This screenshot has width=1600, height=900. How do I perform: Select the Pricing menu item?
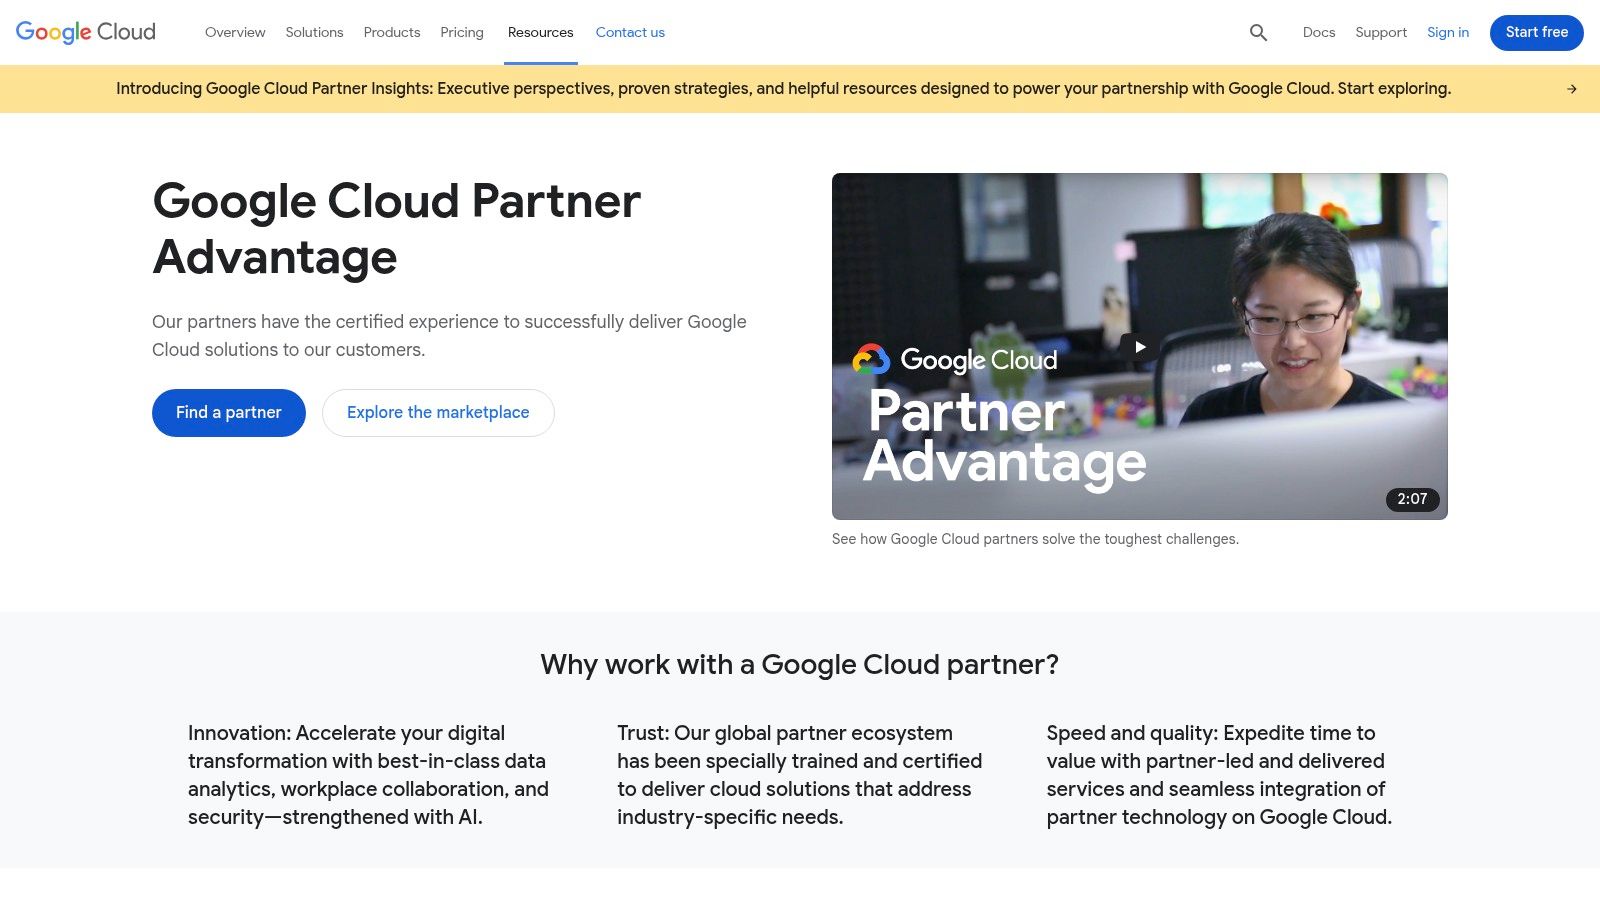pos(462,32)
